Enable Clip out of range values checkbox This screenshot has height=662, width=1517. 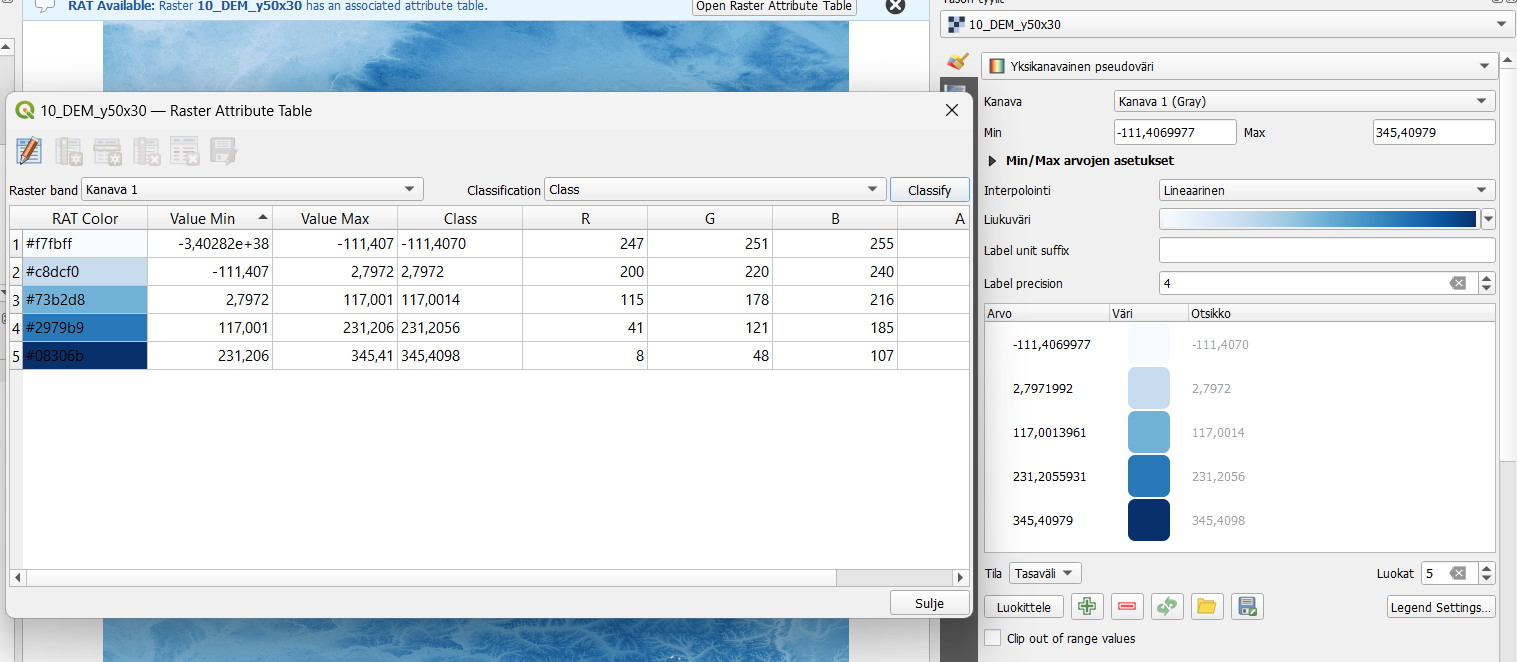click(992, 638)
